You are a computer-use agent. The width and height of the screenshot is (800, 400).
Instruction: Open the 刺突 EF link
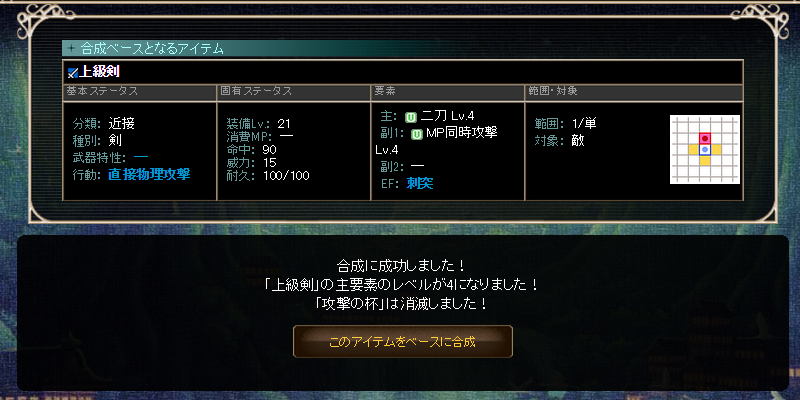[419, 183]
